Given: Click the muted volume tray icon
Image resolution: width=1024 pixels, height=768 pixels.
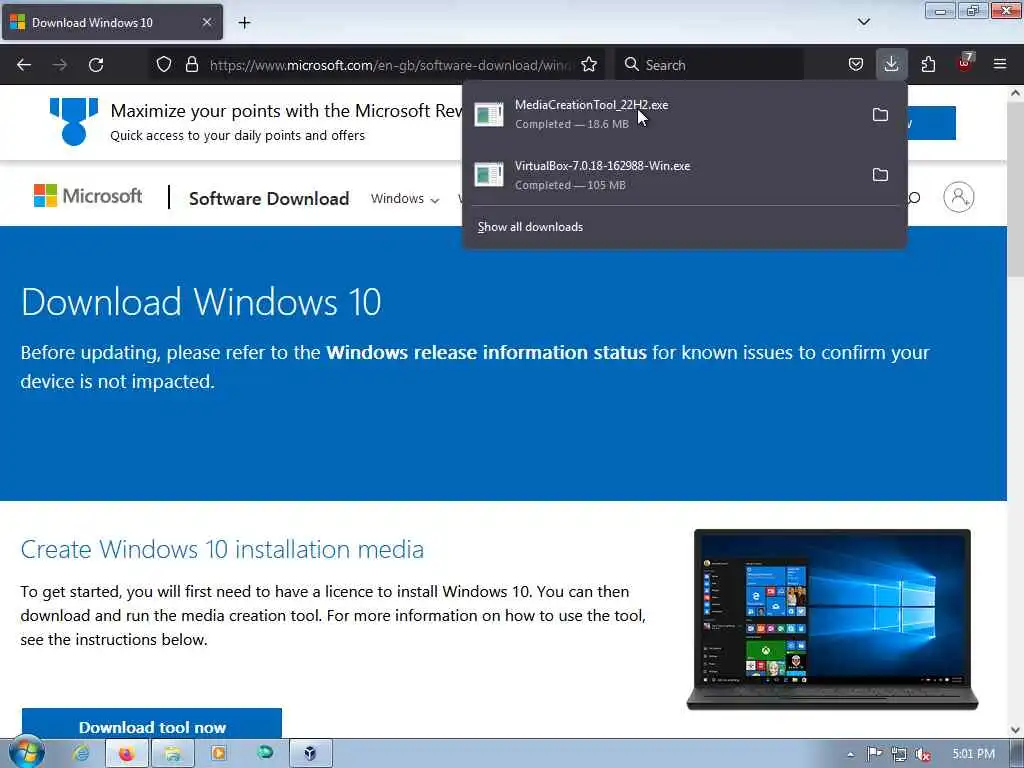Looking at the screenshot, I should pos(923,754).
